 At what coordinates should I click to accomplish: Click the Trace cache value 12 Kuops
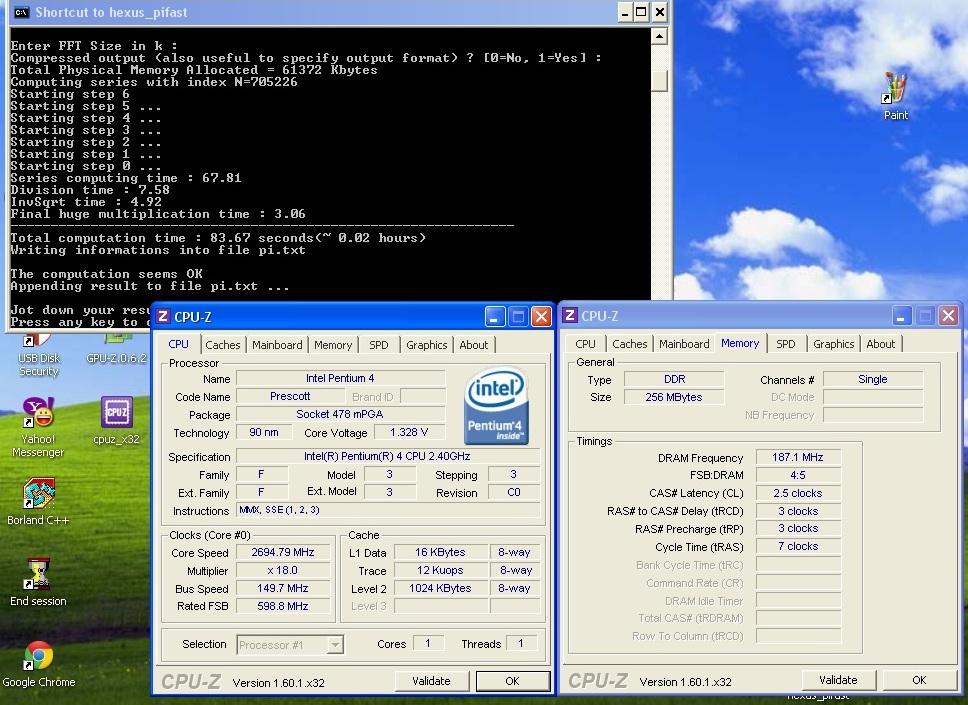[440, 570]
